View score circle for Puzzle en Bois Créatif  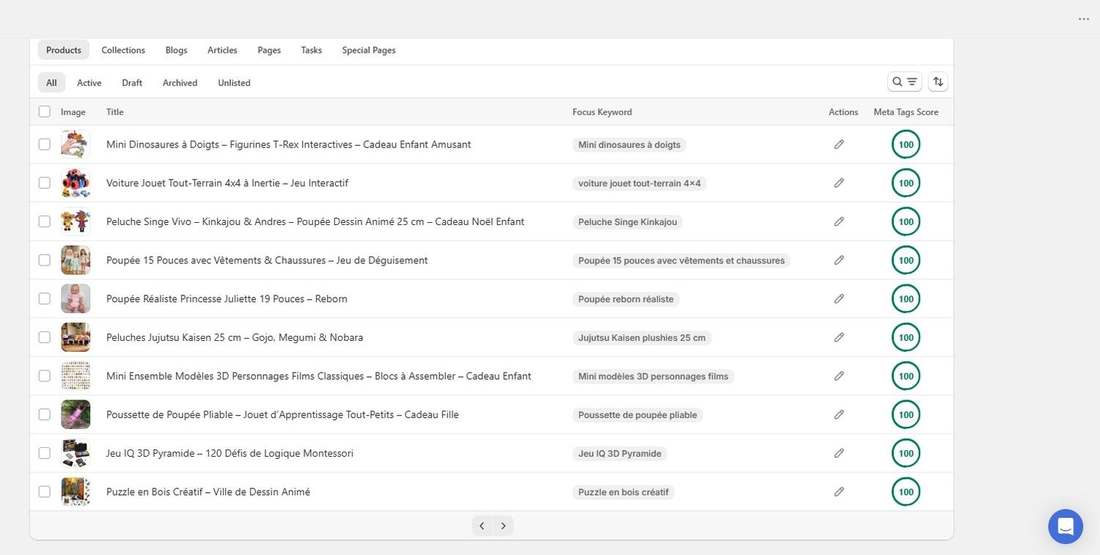pyautogui.click(x=906, y=492)
